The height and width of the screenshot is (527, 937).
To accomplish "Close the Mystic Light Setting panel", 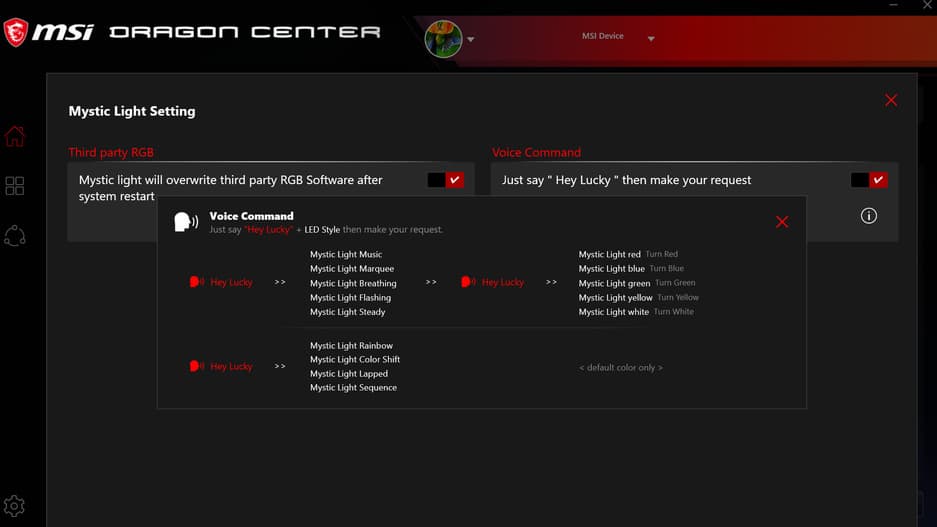I will (x=891, y=100).
